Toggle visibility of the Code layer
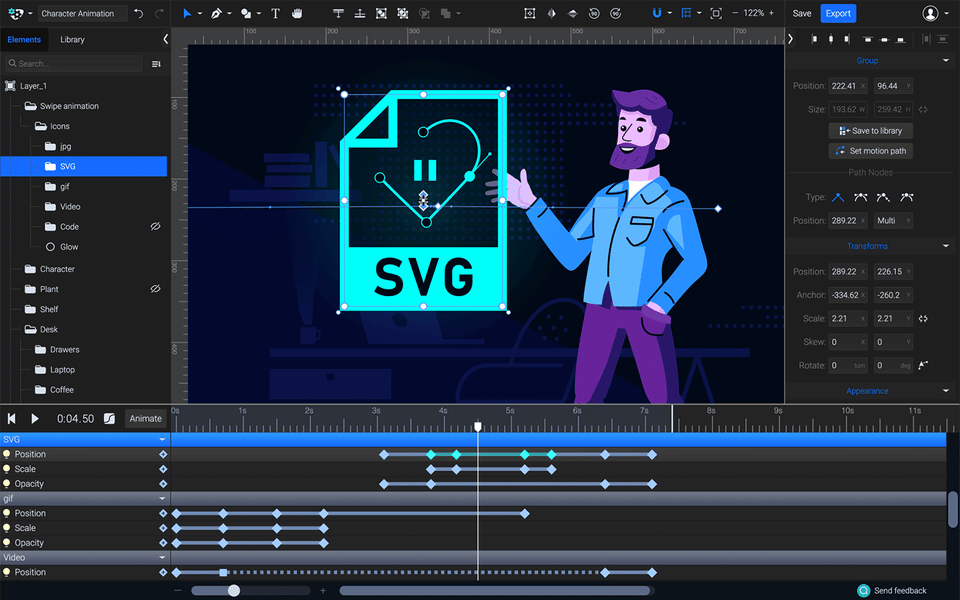This screenshot has width=960, height=600. pos(155,226)
